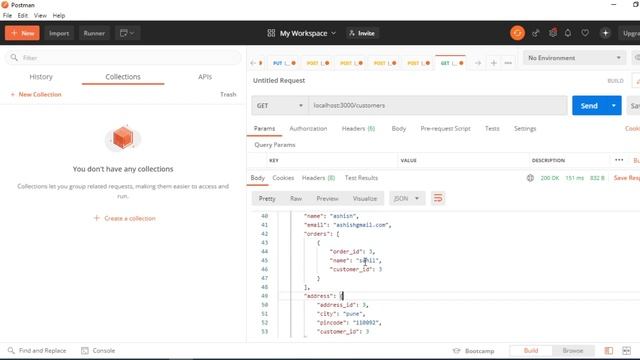Click the two-pane view layout icon

click(x=608, y=351)
